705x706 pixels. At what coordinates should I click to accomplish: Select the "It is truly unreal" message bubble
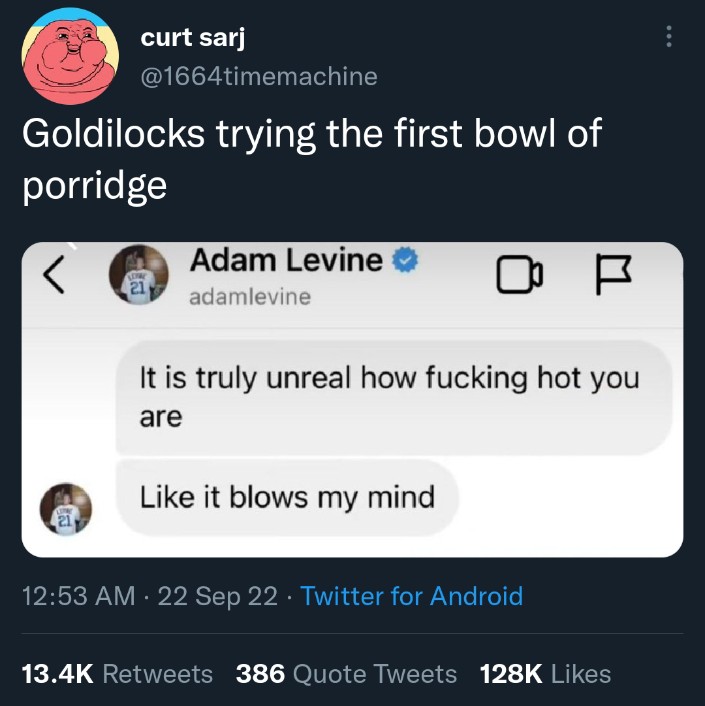click(x=392, y=397)
